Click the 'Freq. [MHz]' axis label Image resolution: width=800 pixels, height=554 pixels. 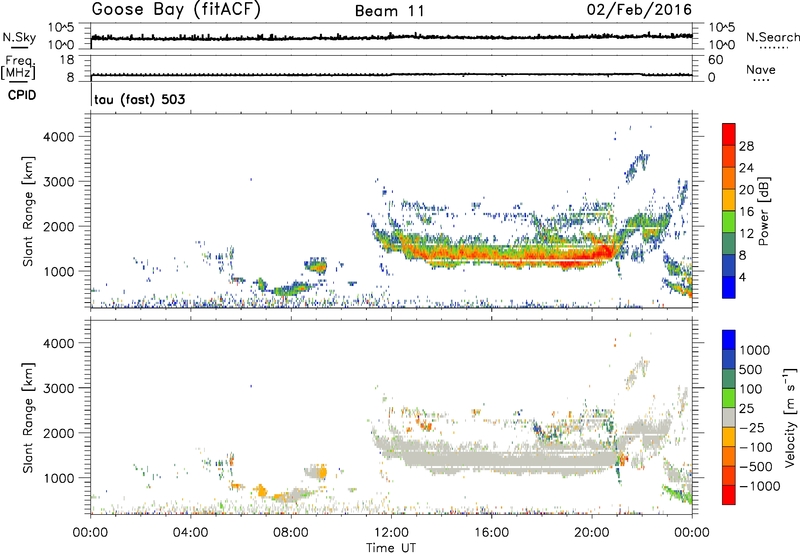18,68
